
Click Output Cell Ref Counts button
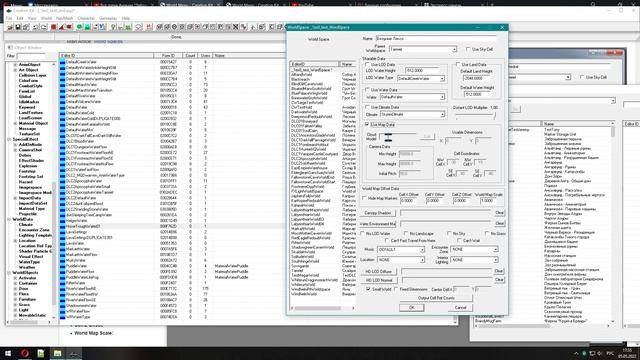(x=436, y=298)
